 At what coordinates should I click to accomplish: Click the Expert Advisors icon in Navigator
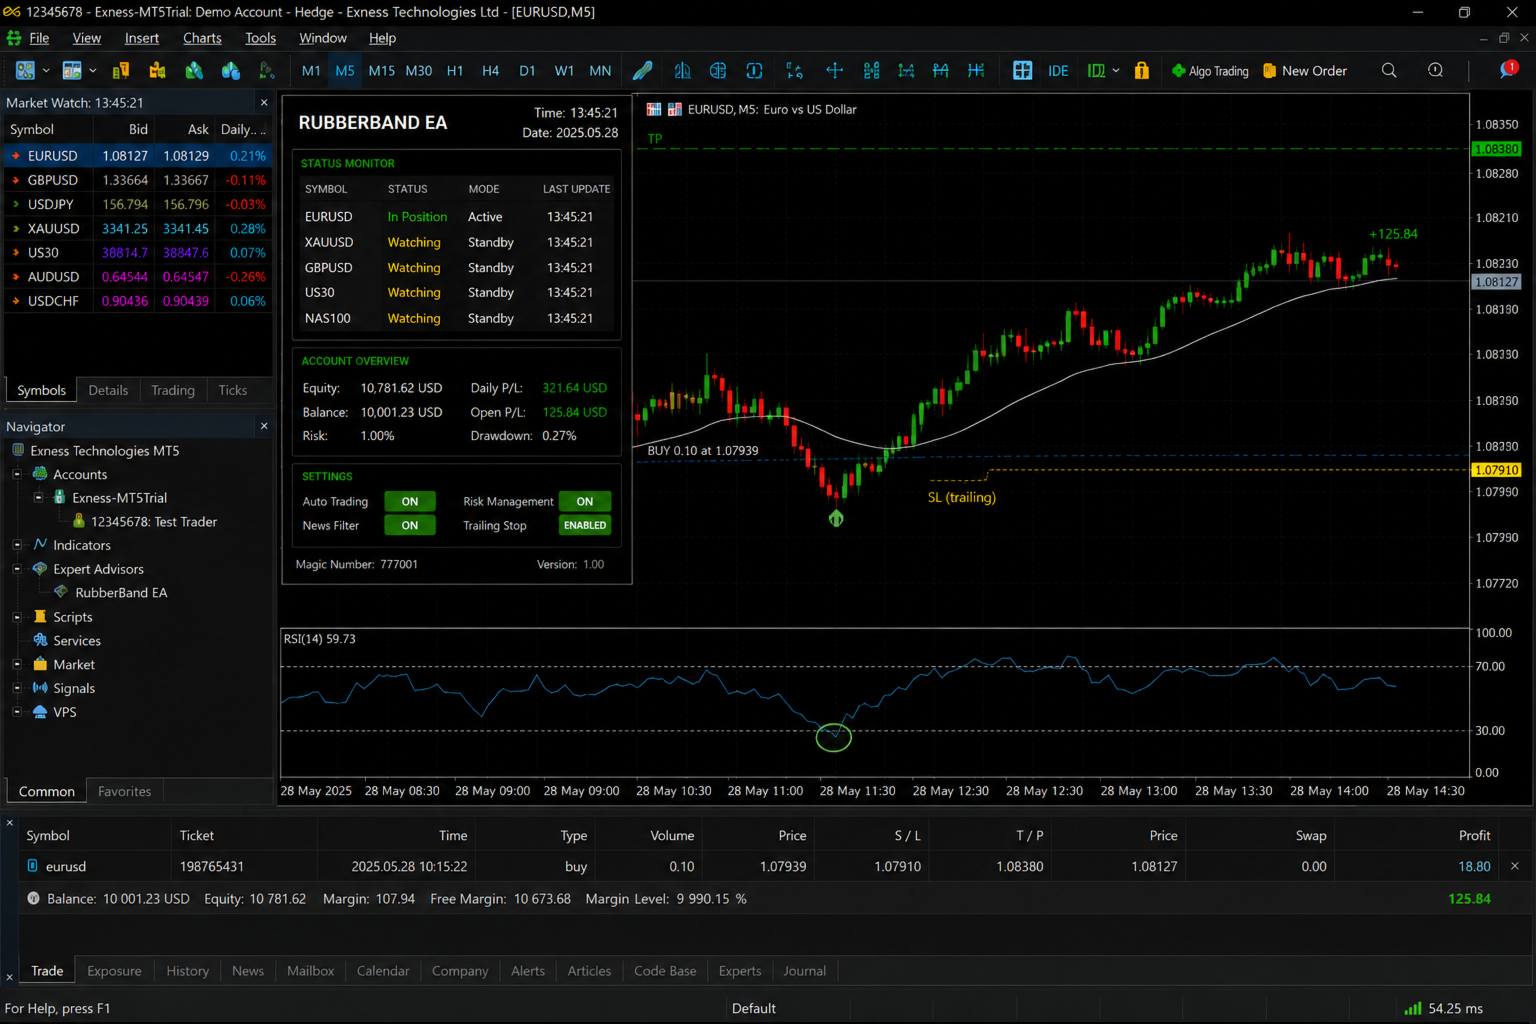click(x=40, y=569)
